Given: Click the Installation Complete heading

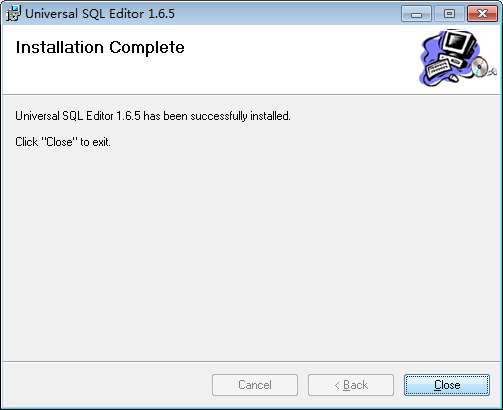Looking at the screenshot, I should pos(100,47).
